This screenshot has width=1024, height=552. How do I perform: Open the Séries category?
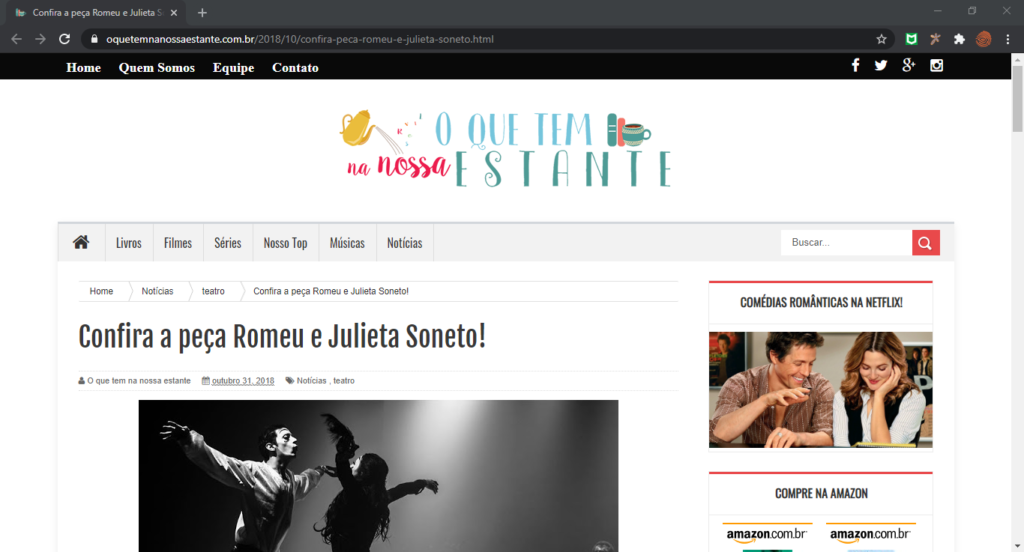click(x=228, y=243)
